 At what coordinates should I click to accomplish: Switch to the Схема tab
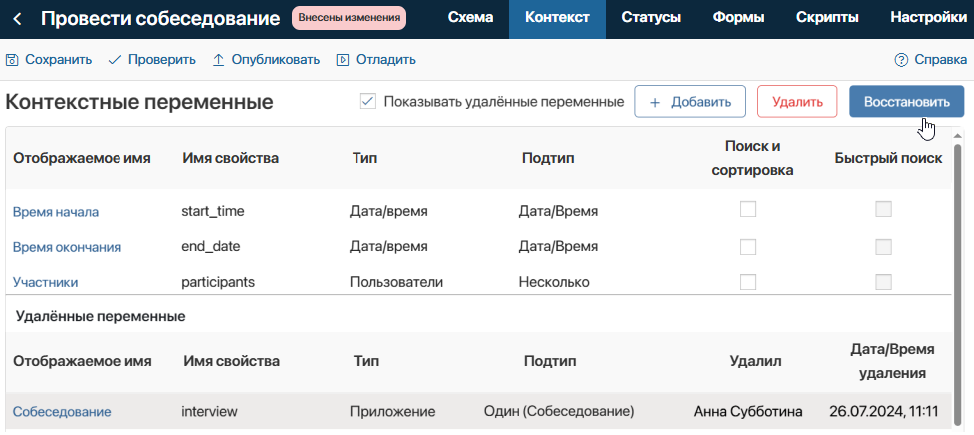470,19
